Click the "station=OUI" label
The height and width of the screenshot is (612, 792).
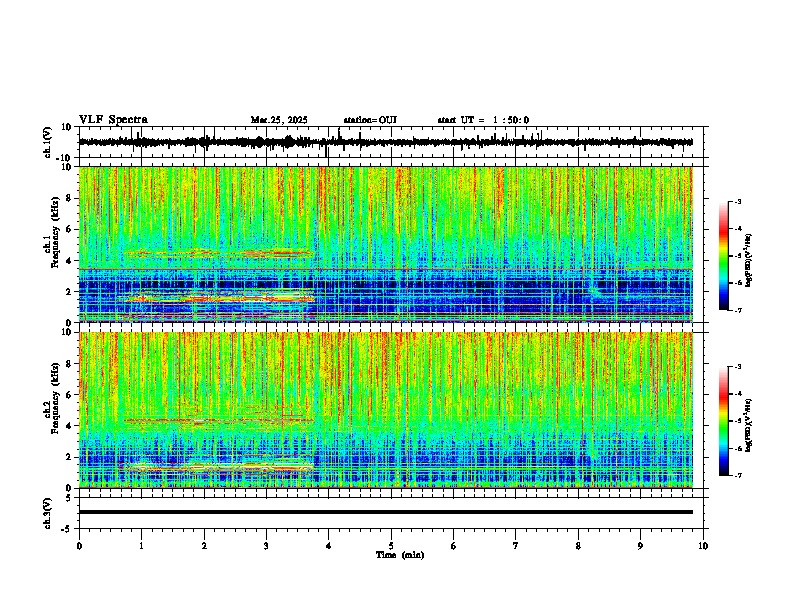tap(370, 120)
